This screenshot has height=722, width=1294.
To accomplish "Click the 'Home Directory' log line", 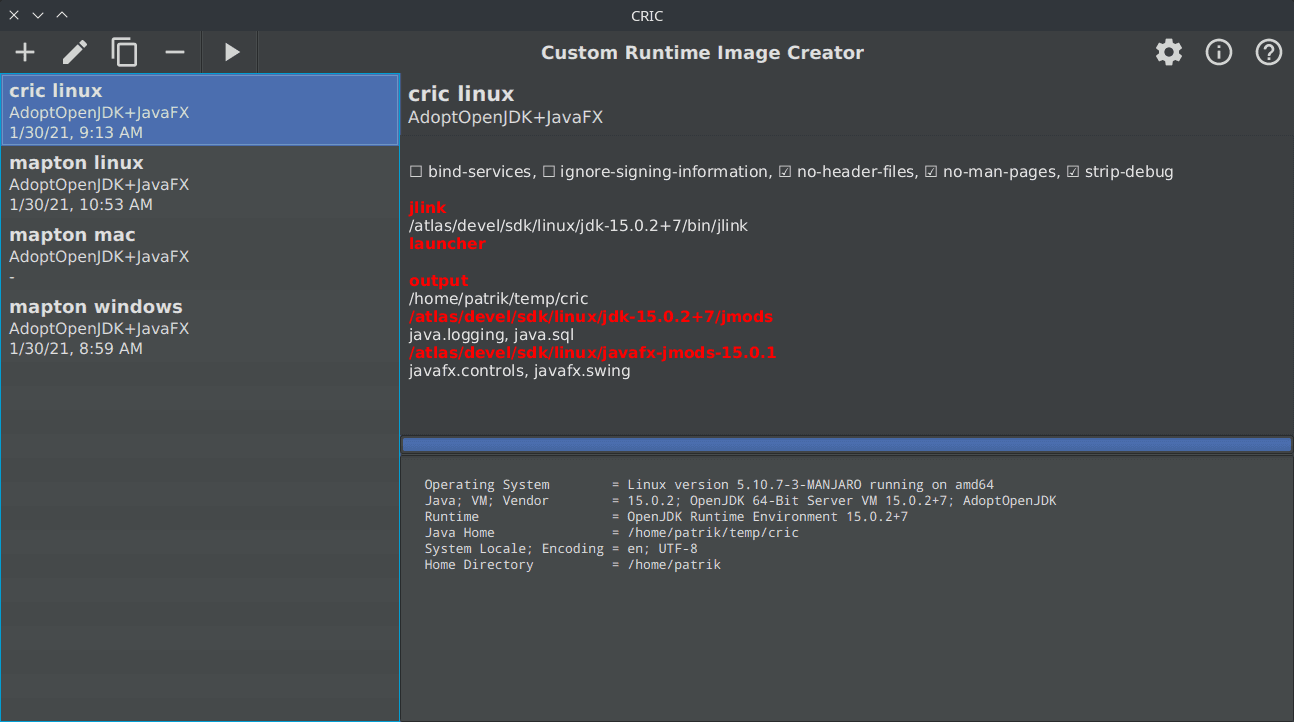I will pos(572,565).
